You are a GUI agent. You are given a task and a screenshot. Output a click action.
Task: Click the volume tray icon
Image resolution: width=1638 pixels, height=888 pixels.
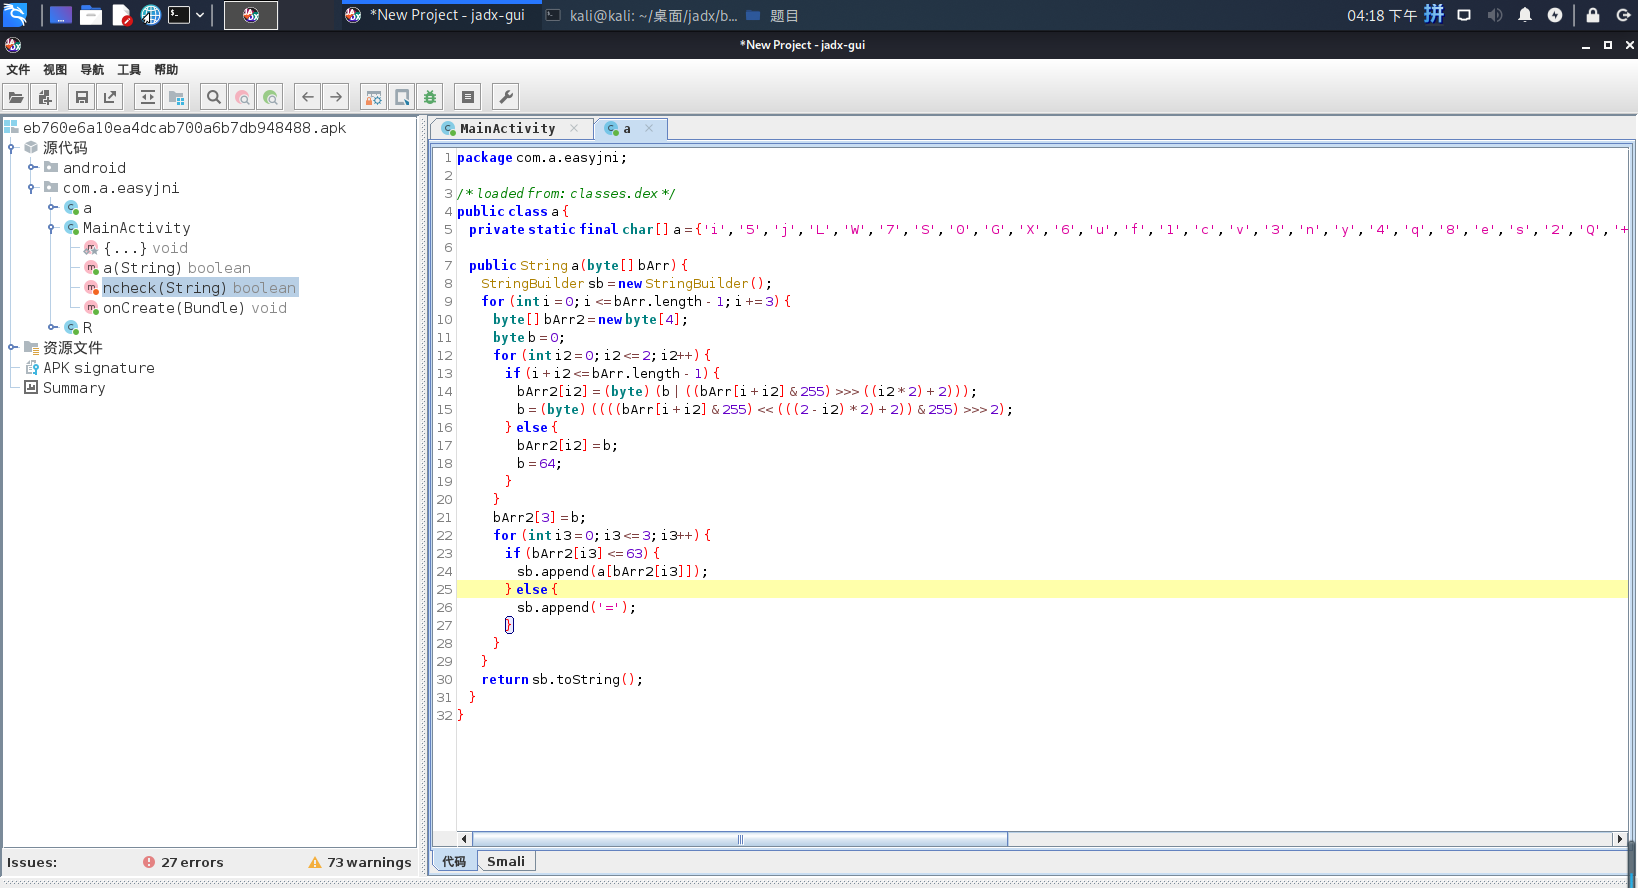1495,15
